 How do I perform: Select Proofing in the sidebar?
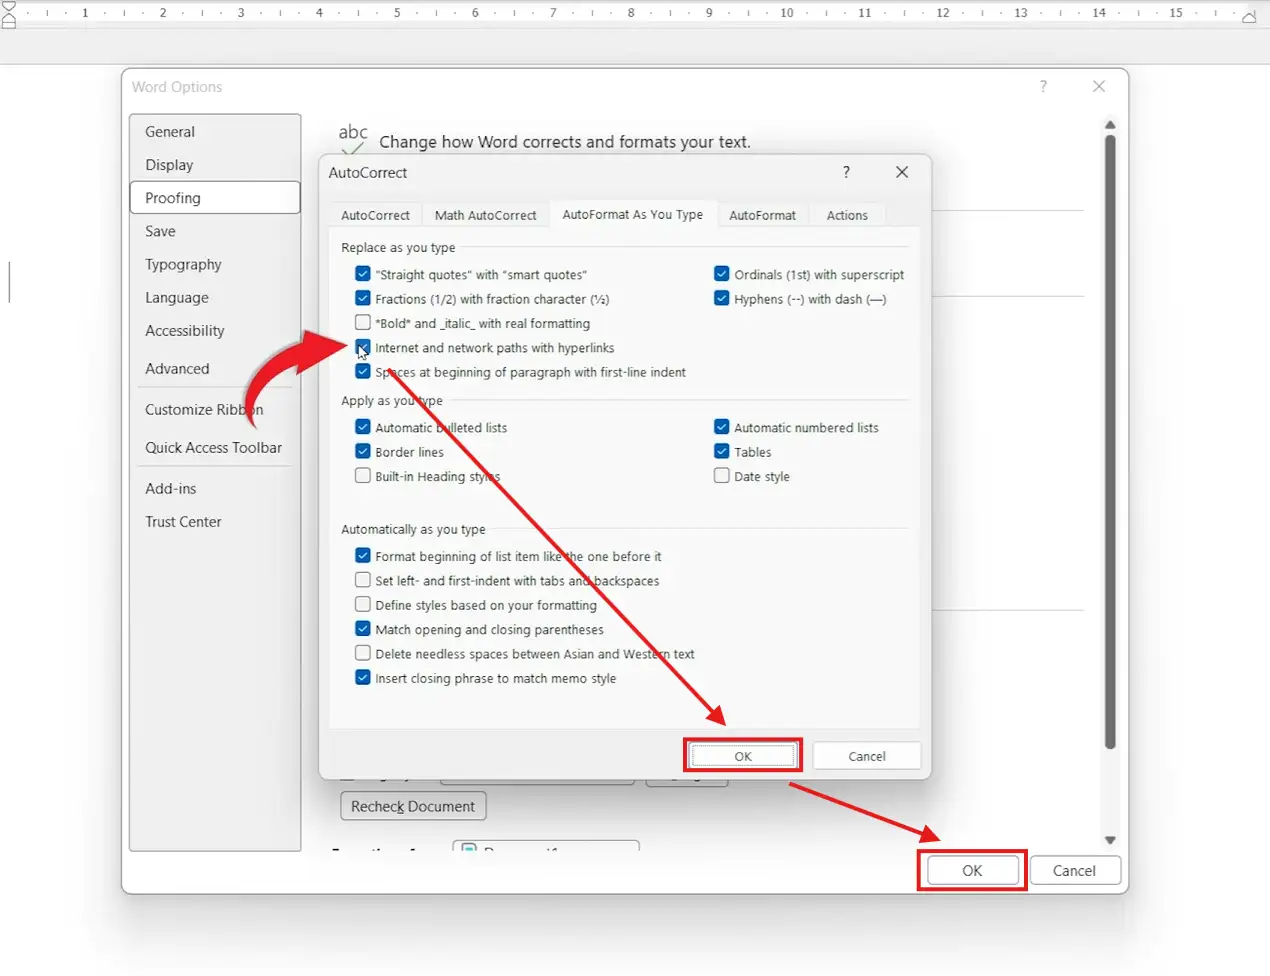(x=215, y=197)
